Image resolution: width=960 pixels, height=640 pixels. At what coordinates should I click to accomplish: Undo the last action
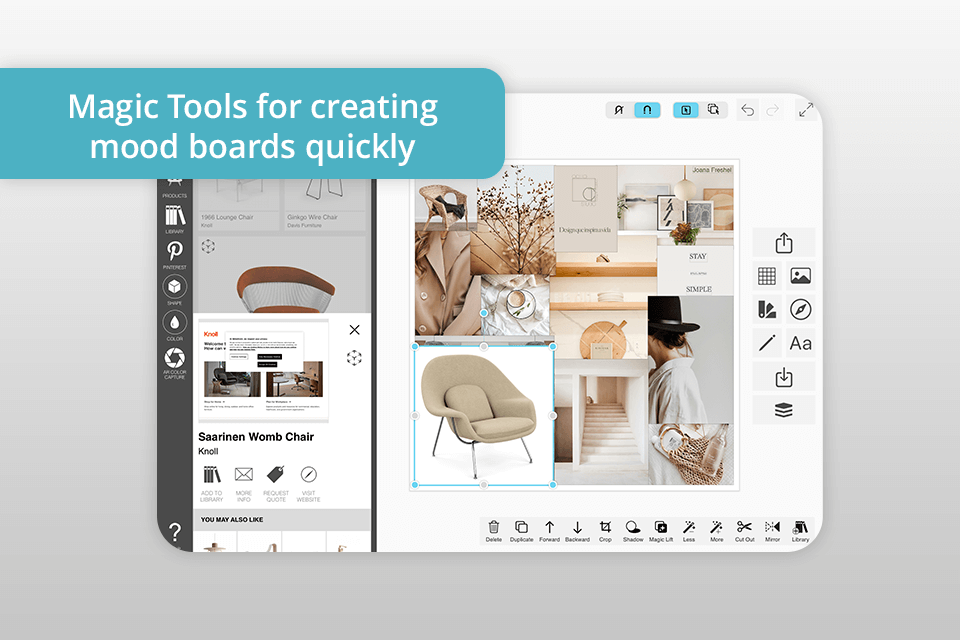(x=748, y=110)
